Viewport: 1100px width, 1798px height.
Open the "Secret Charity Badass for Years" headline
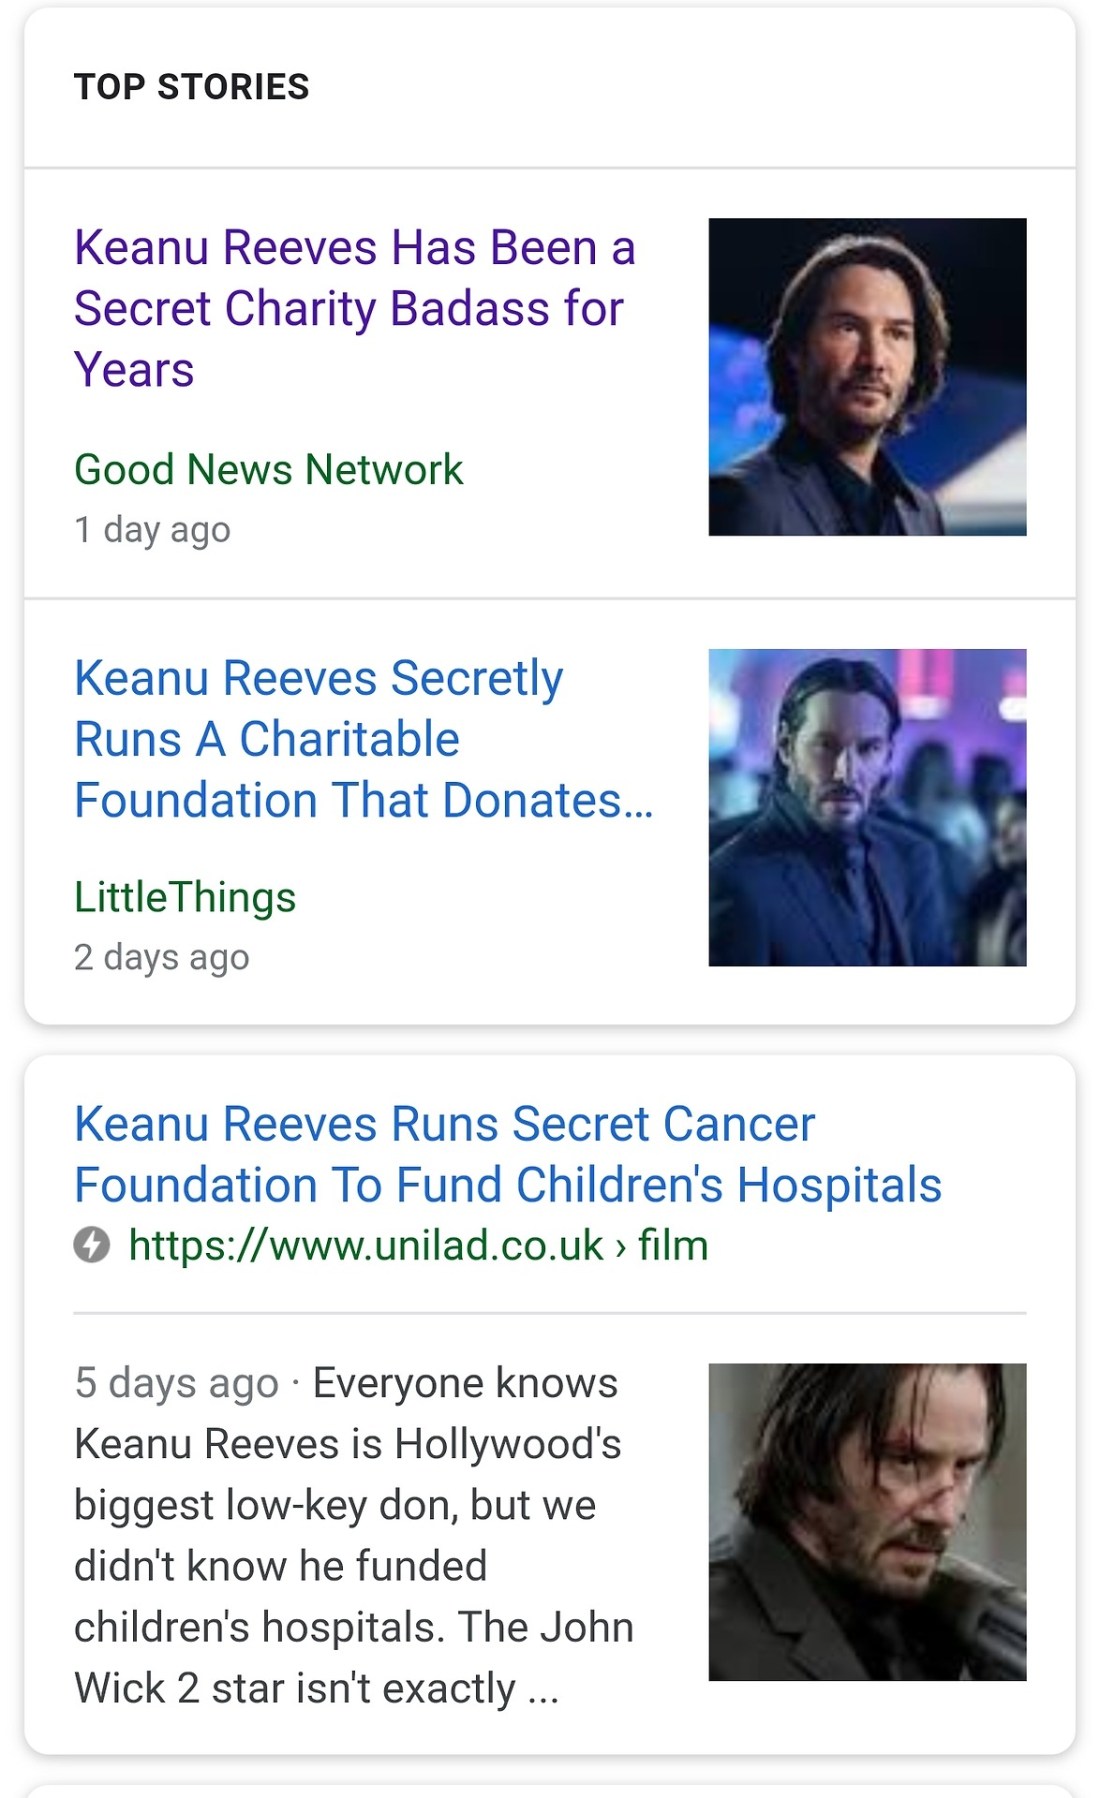354,308
